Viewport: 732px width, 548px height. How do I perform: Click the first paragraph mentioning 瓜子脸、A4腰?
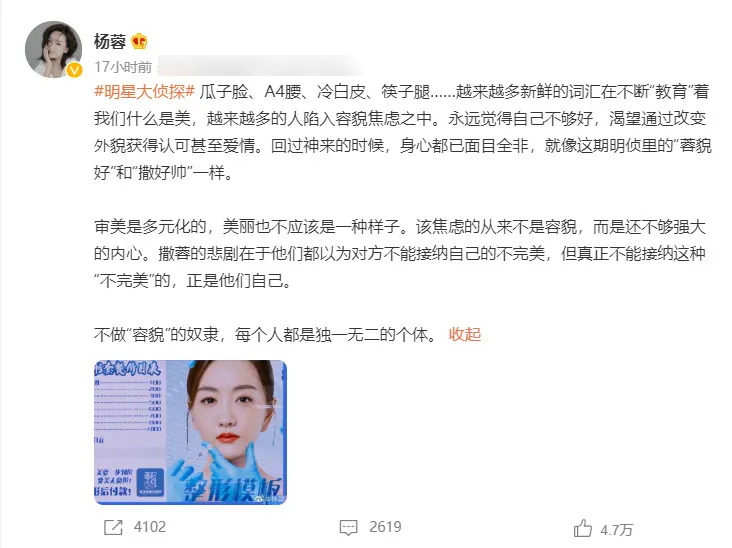(x=402, y=132)
